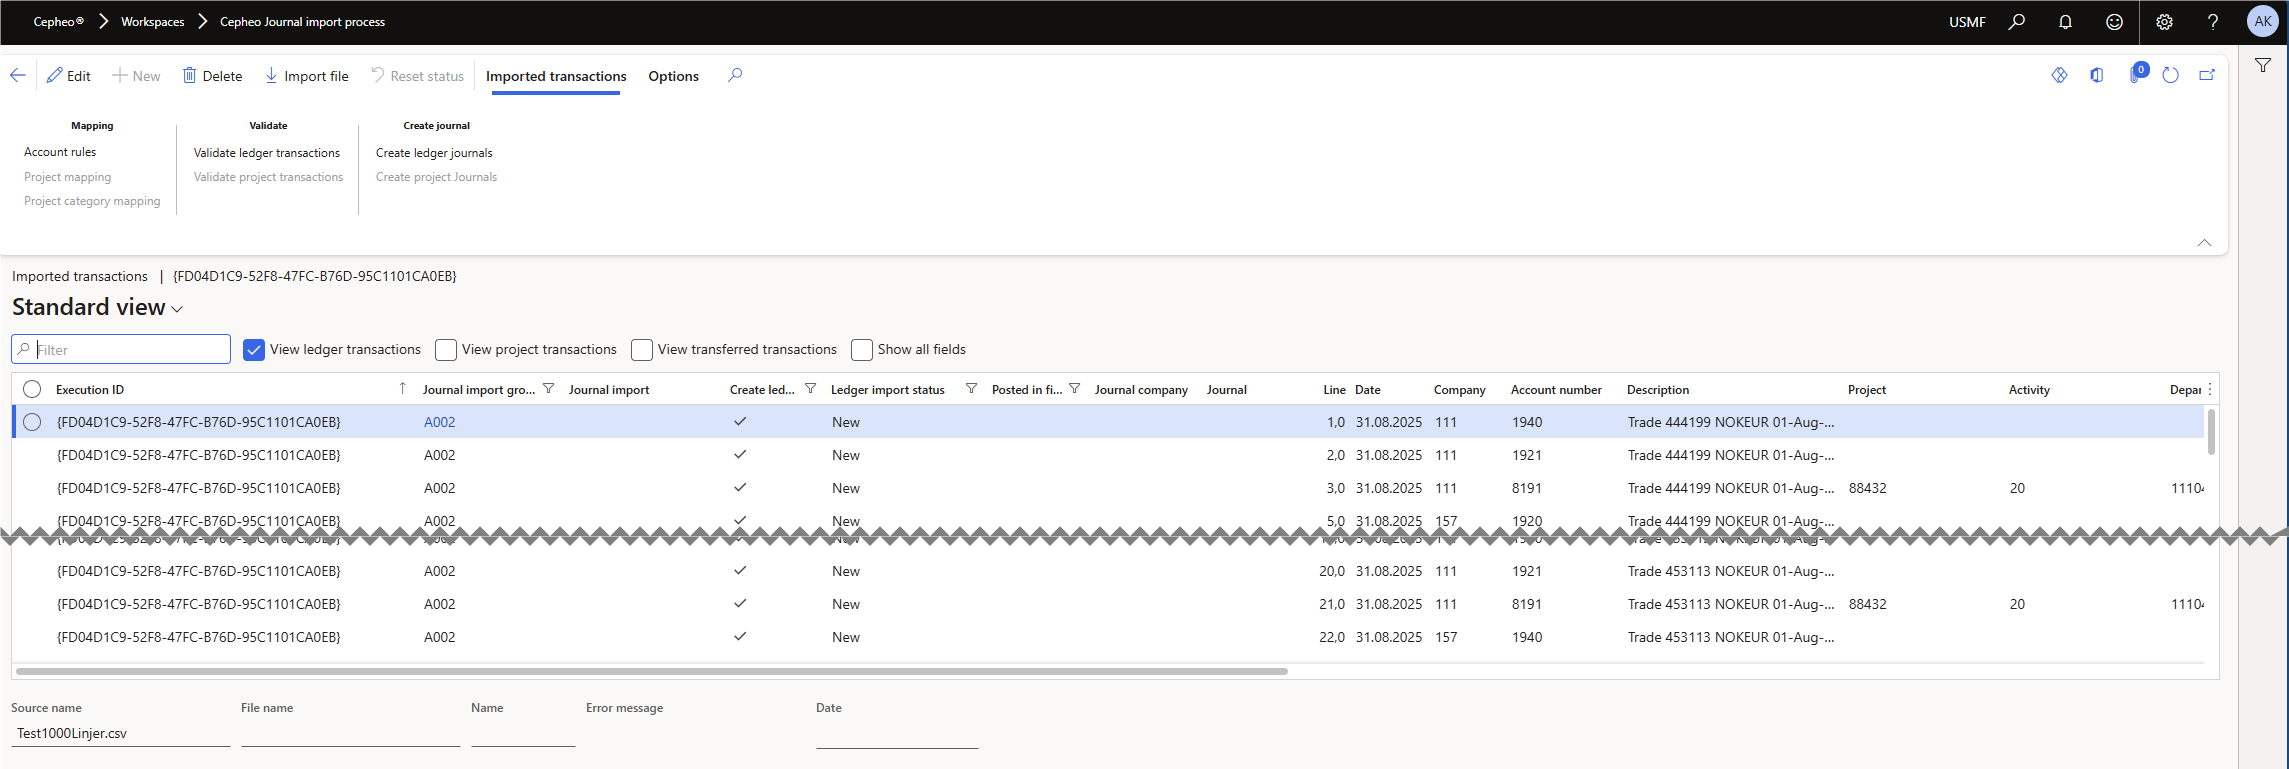2289x769 pixels.
Task: Expand the Standard view dropdown
Action: click(177, 309)
